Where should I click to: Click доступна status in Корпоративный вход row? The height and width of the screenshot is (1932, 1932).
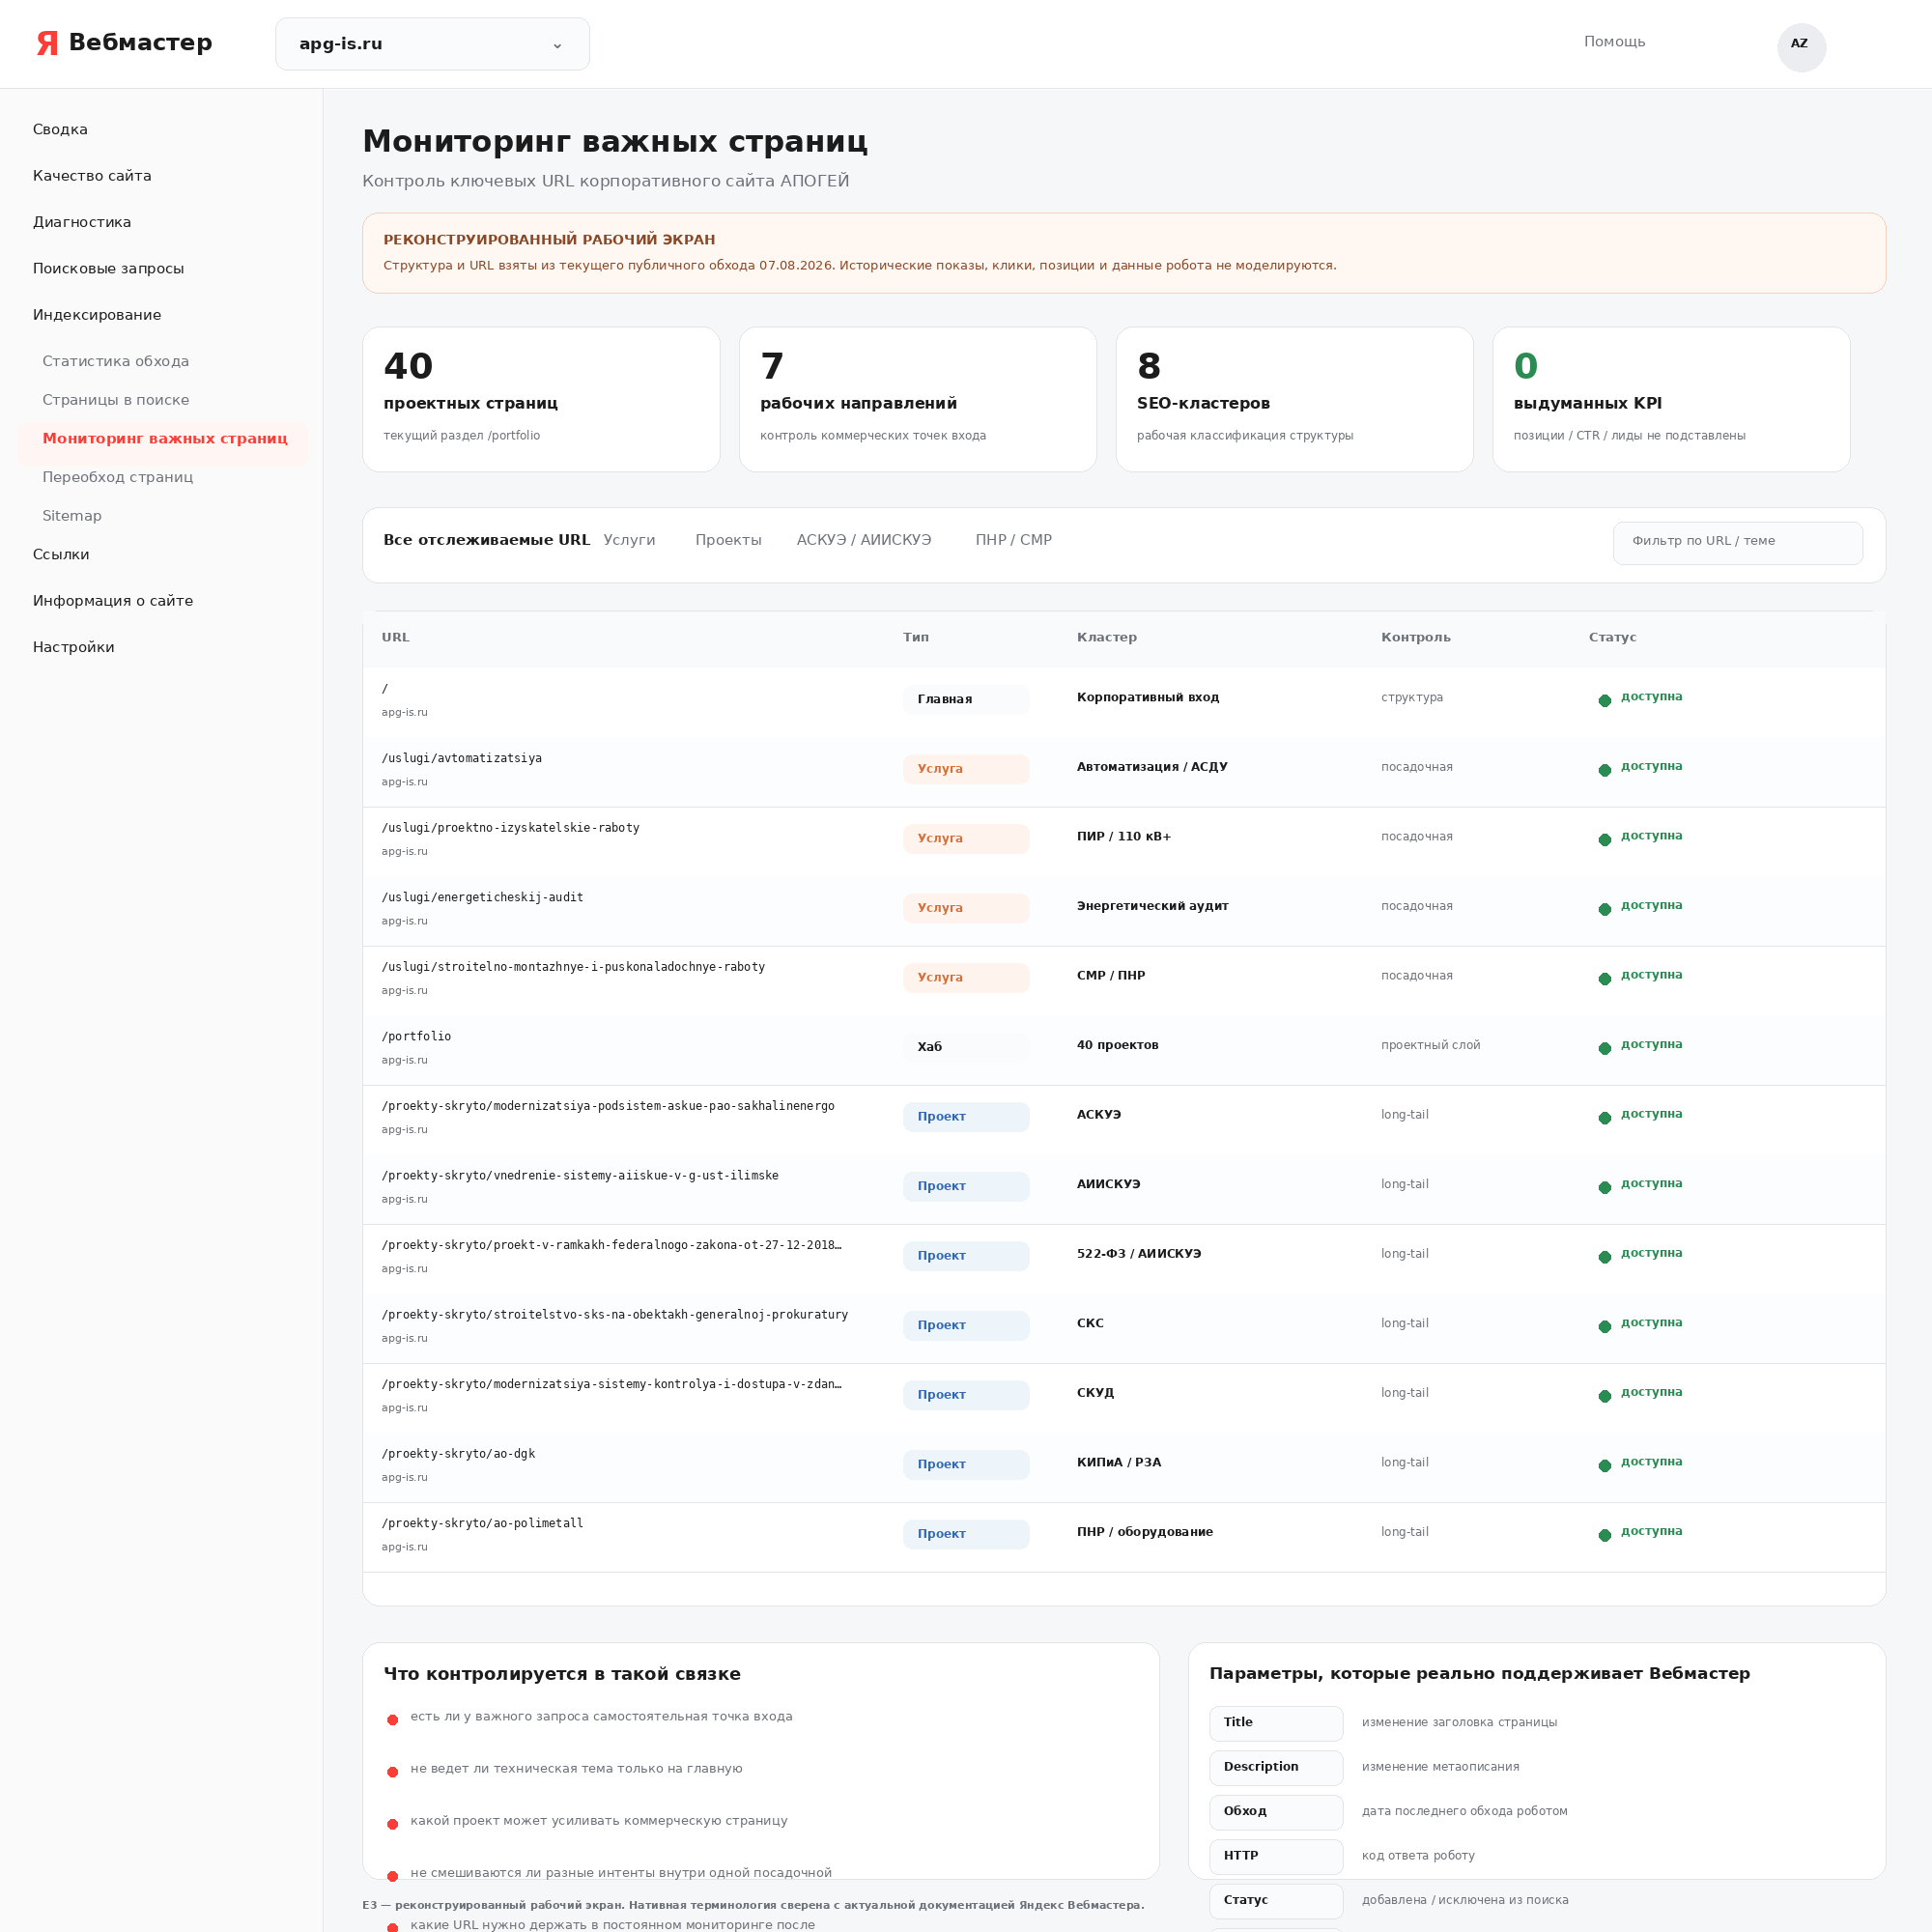[x=1651, y=696]
